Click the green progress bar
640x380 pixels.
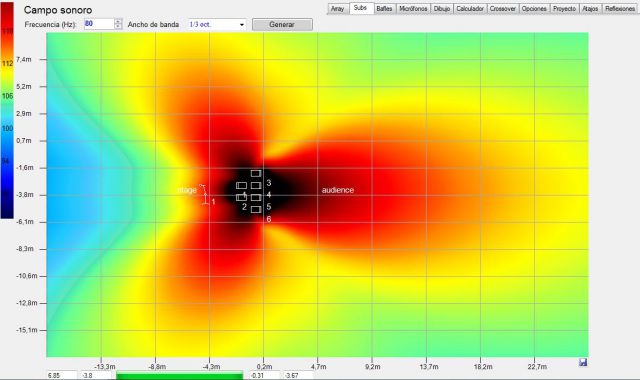coord(180,376)
